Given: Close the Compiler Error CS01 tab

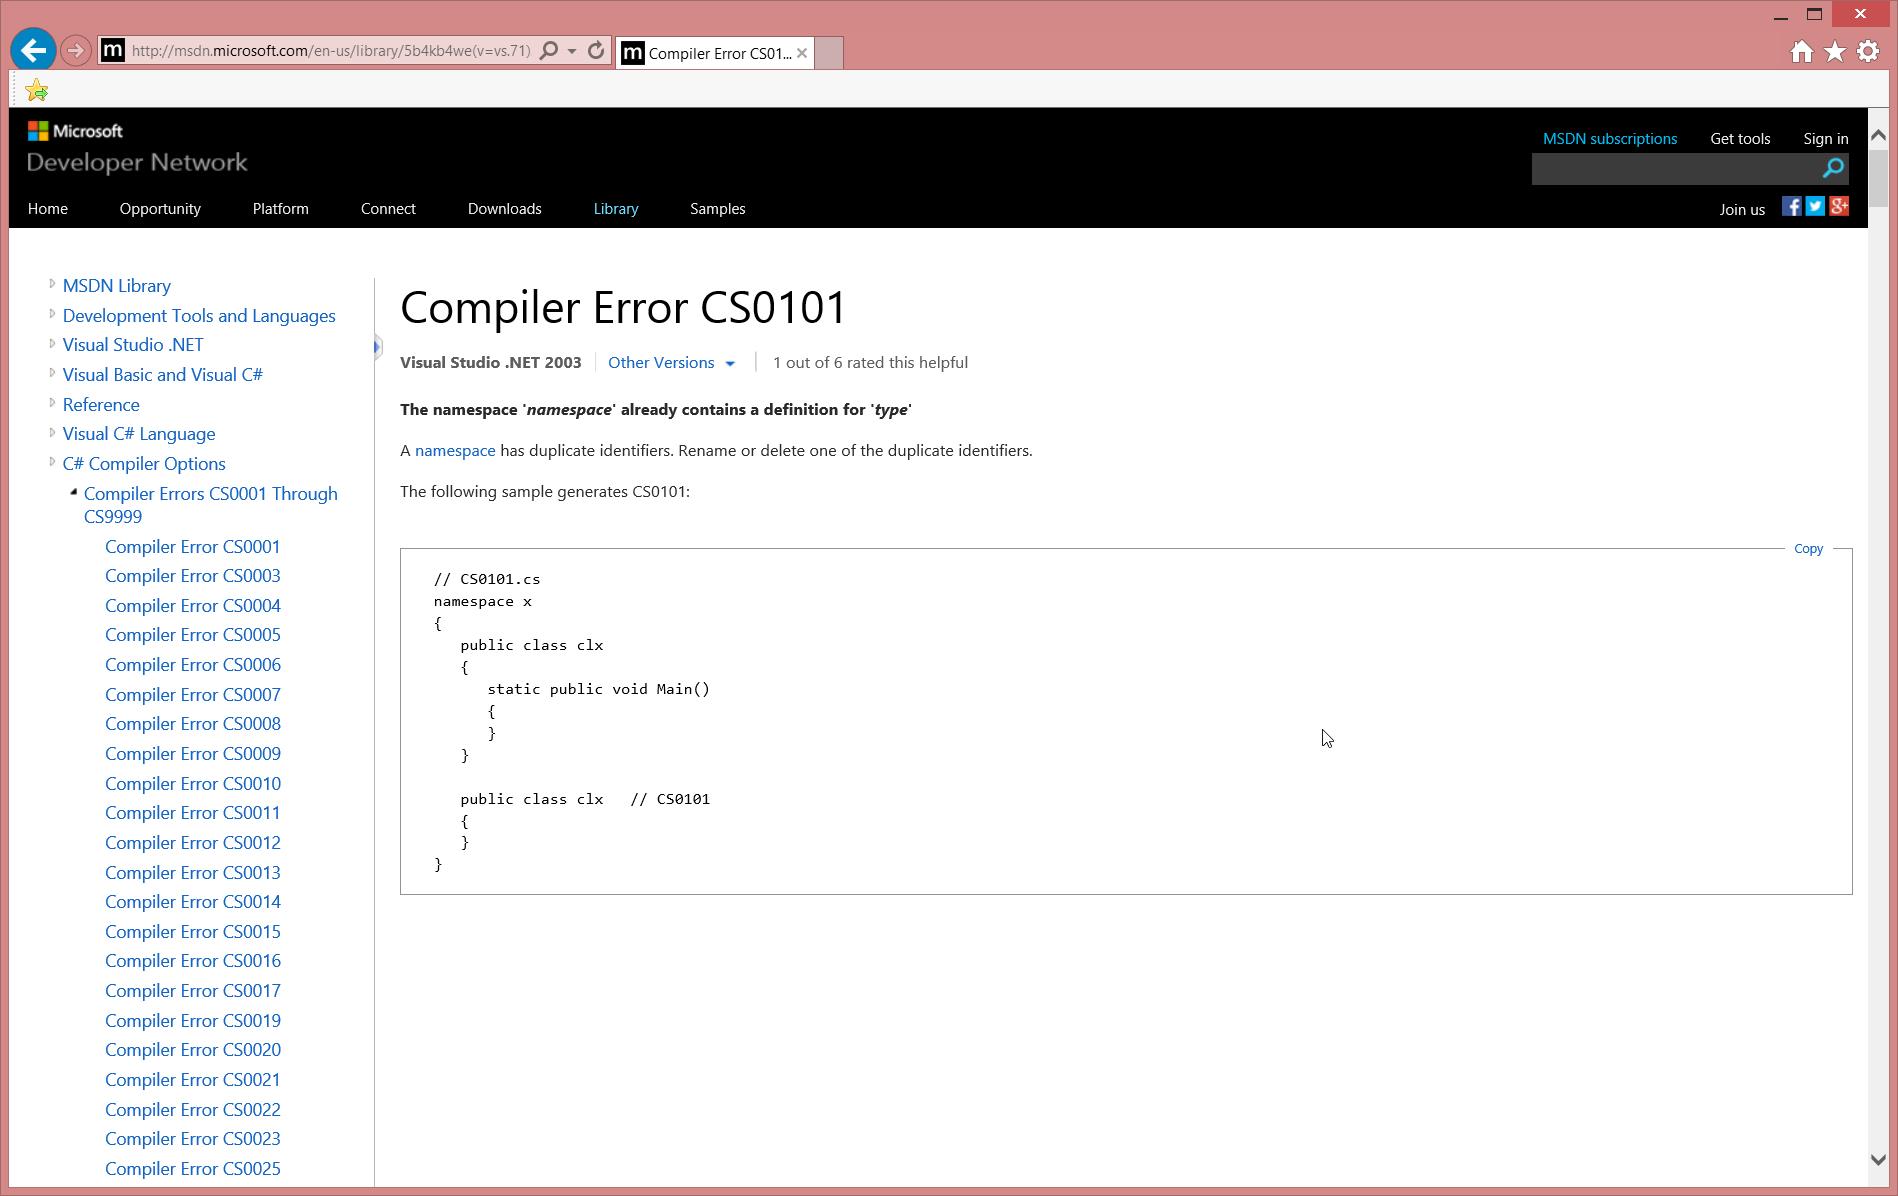Looking at the screenshot, I should pyautogui.click(x=802, y=53).
